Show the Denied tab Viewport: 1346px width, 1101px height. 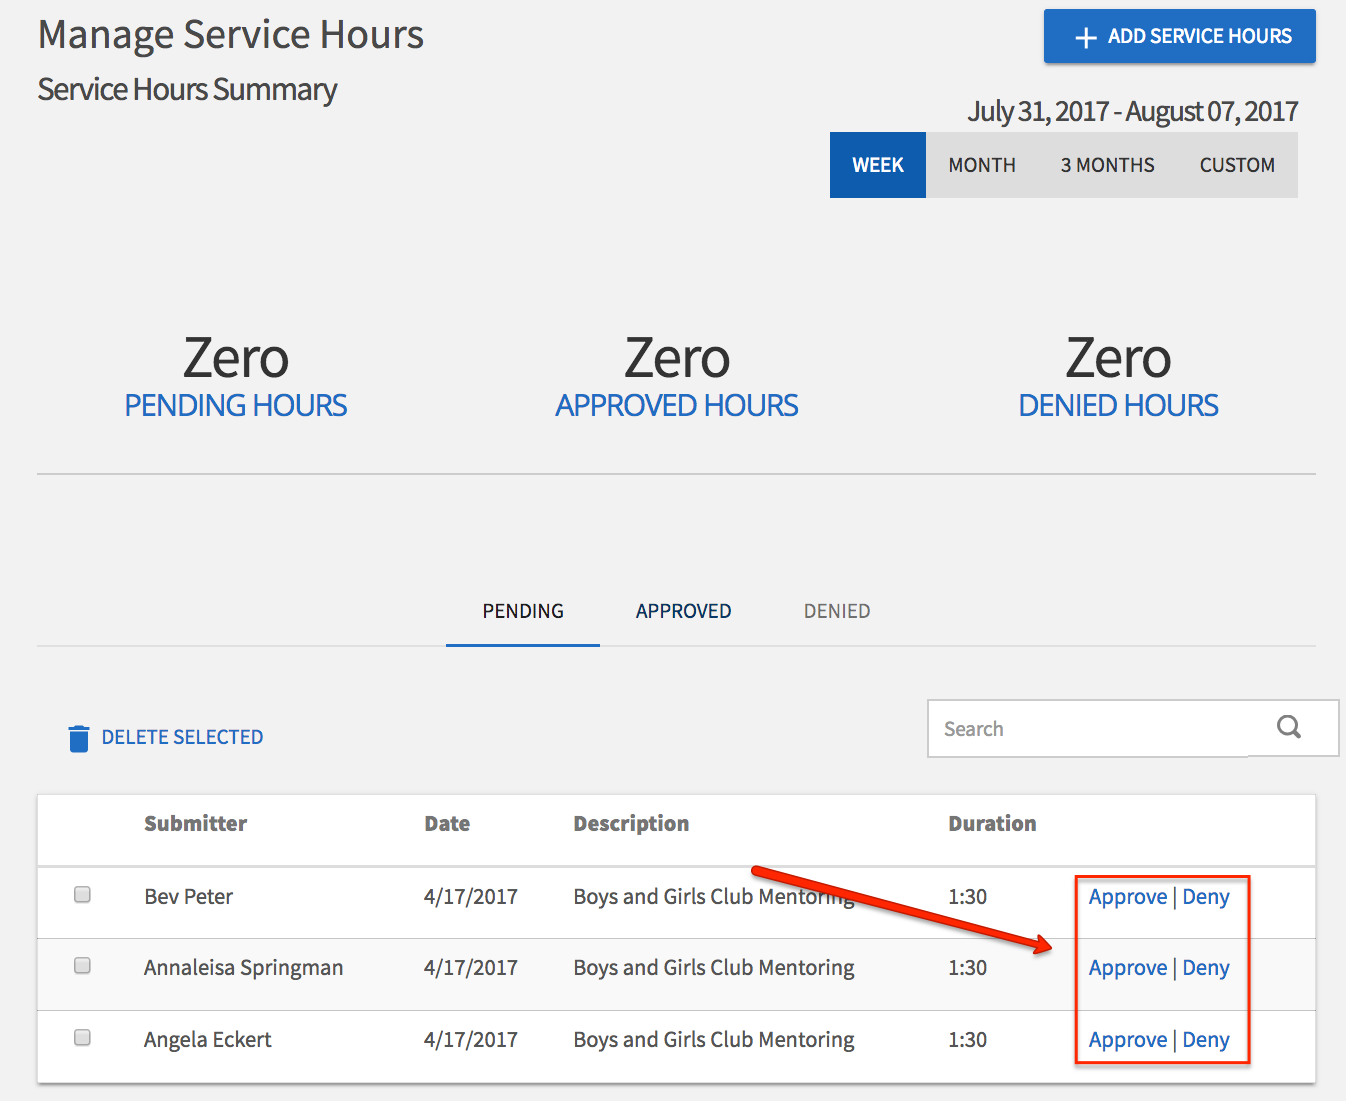coord(837,611)
